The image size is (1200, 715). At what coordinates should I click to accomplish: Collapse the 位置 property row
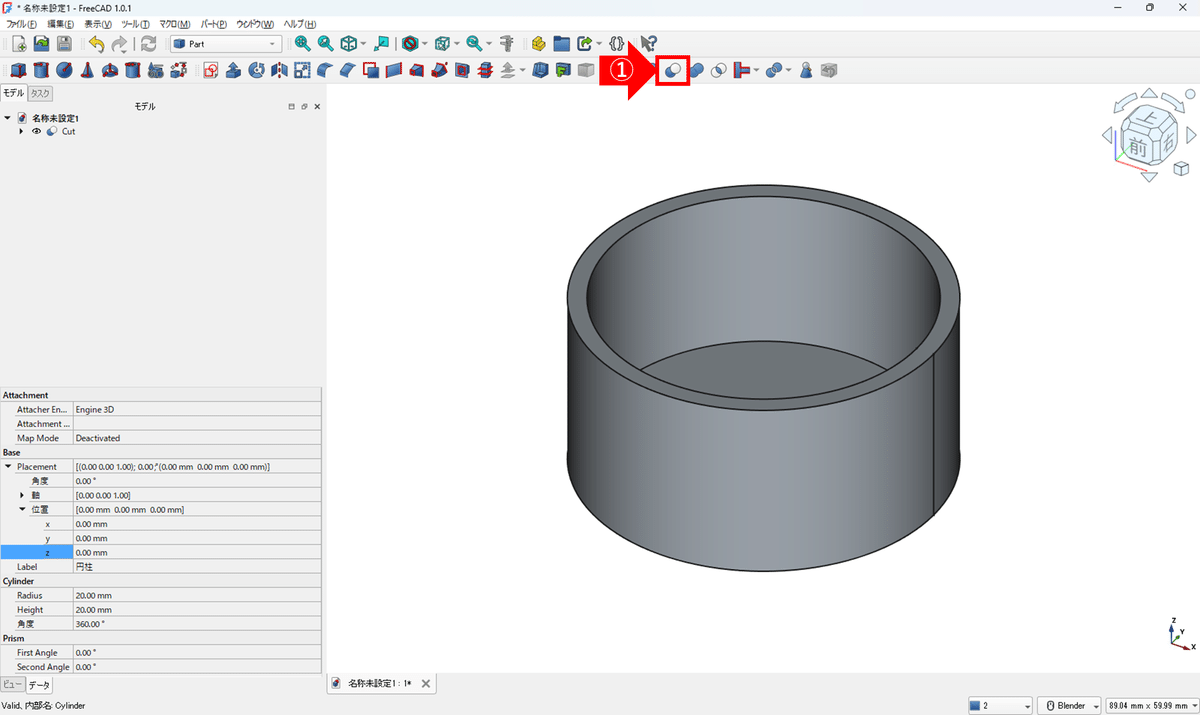pyautogui.click(x=23, y=510)
